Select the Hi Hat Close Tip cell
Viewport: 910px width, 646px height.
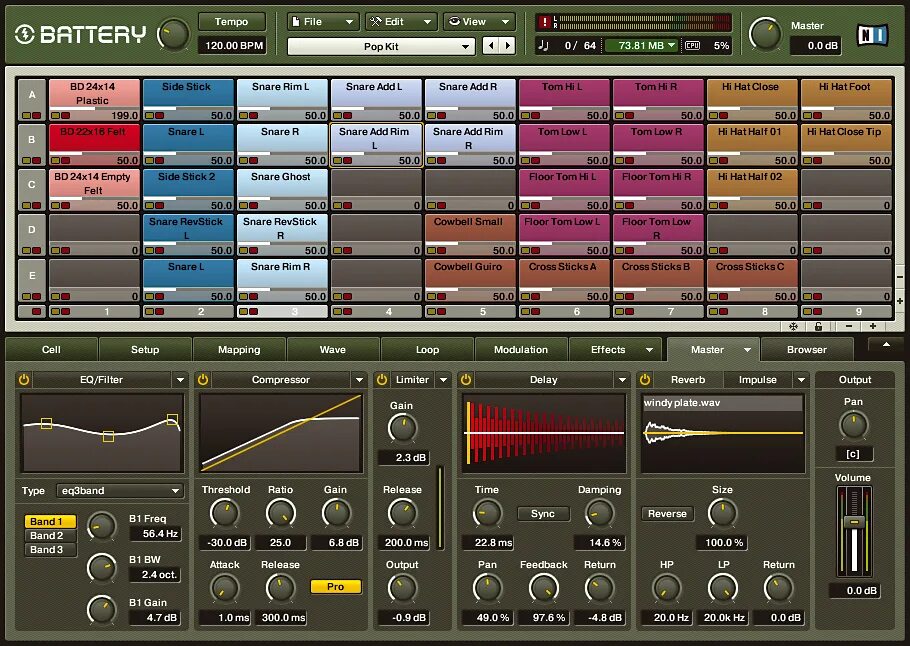[x=846, y=145]
